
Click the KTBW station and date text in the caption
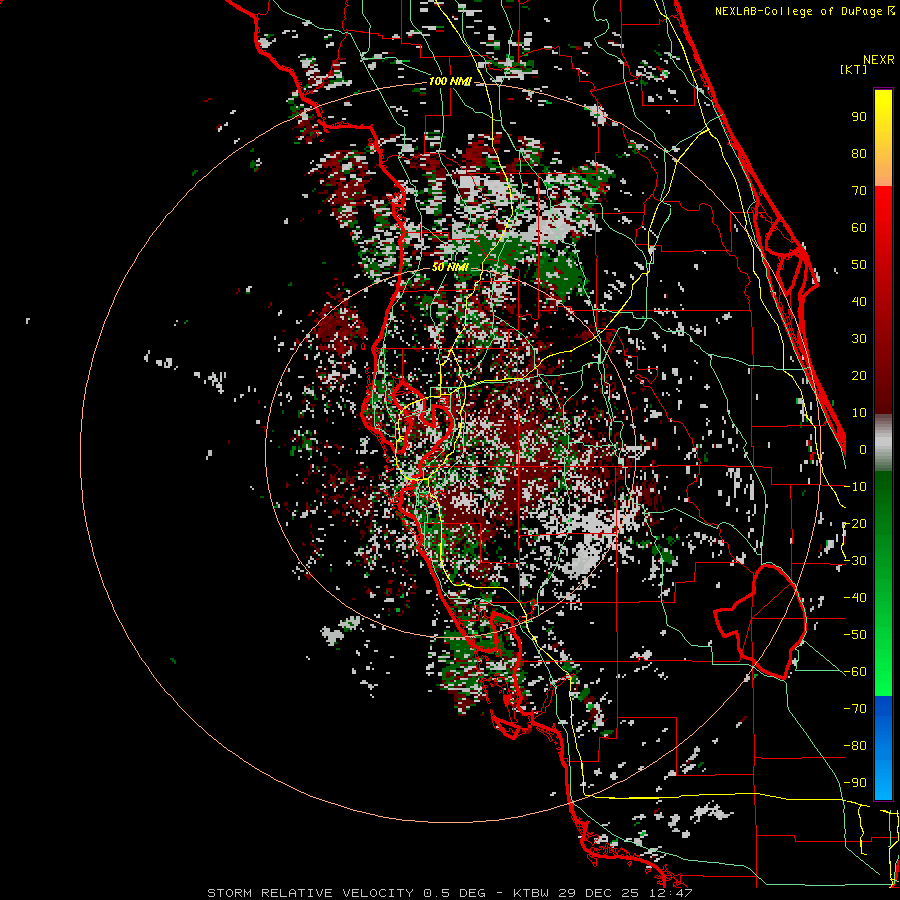(x=603, y=893)
